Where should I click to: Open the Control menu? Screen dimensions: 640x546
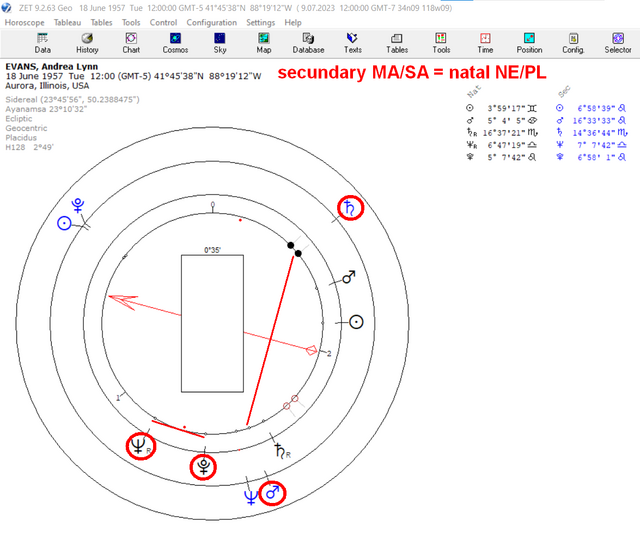163,22
